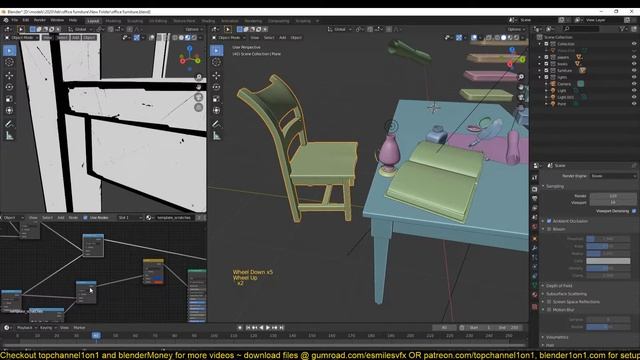The image size is (640, 360).
Task: Select the Cursor tool in main 3D viewport
Action: pyautogui.click(x=216, y=62)
